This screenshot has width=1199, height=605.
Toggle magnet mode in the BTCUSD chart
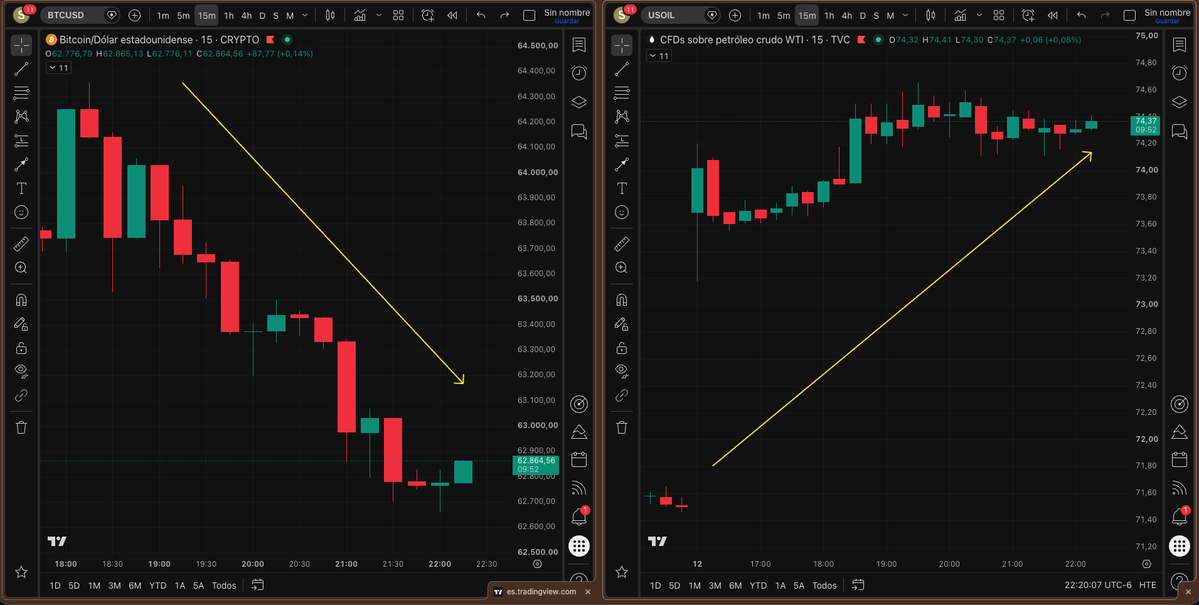(21, 300)
